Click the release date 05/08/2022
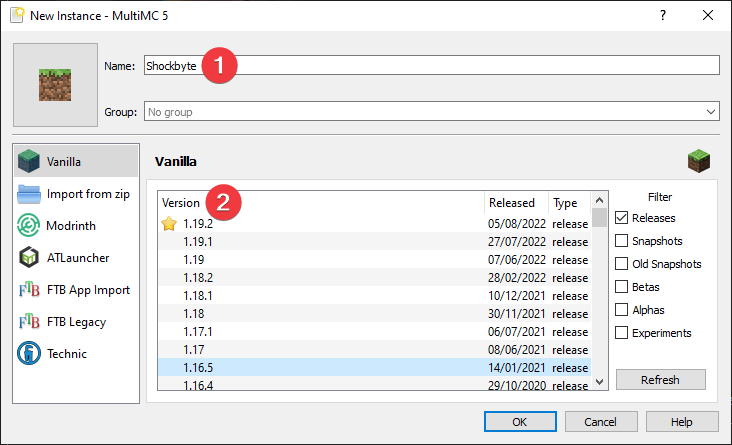 [517, 224]
